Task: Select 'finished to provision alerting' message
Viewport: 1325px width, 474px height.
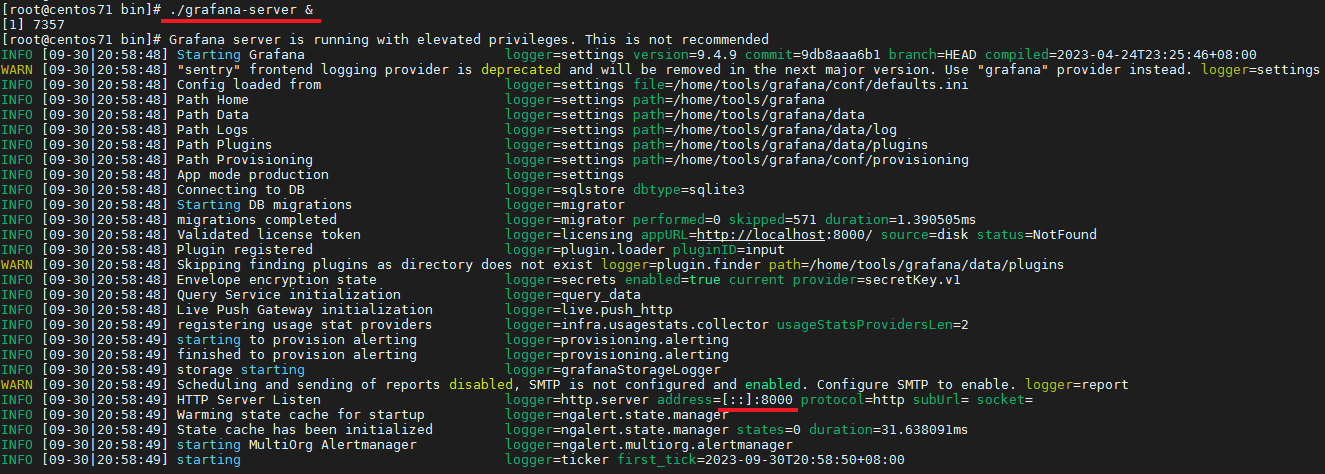Action: pyautogui.click(x=296, y=355)
